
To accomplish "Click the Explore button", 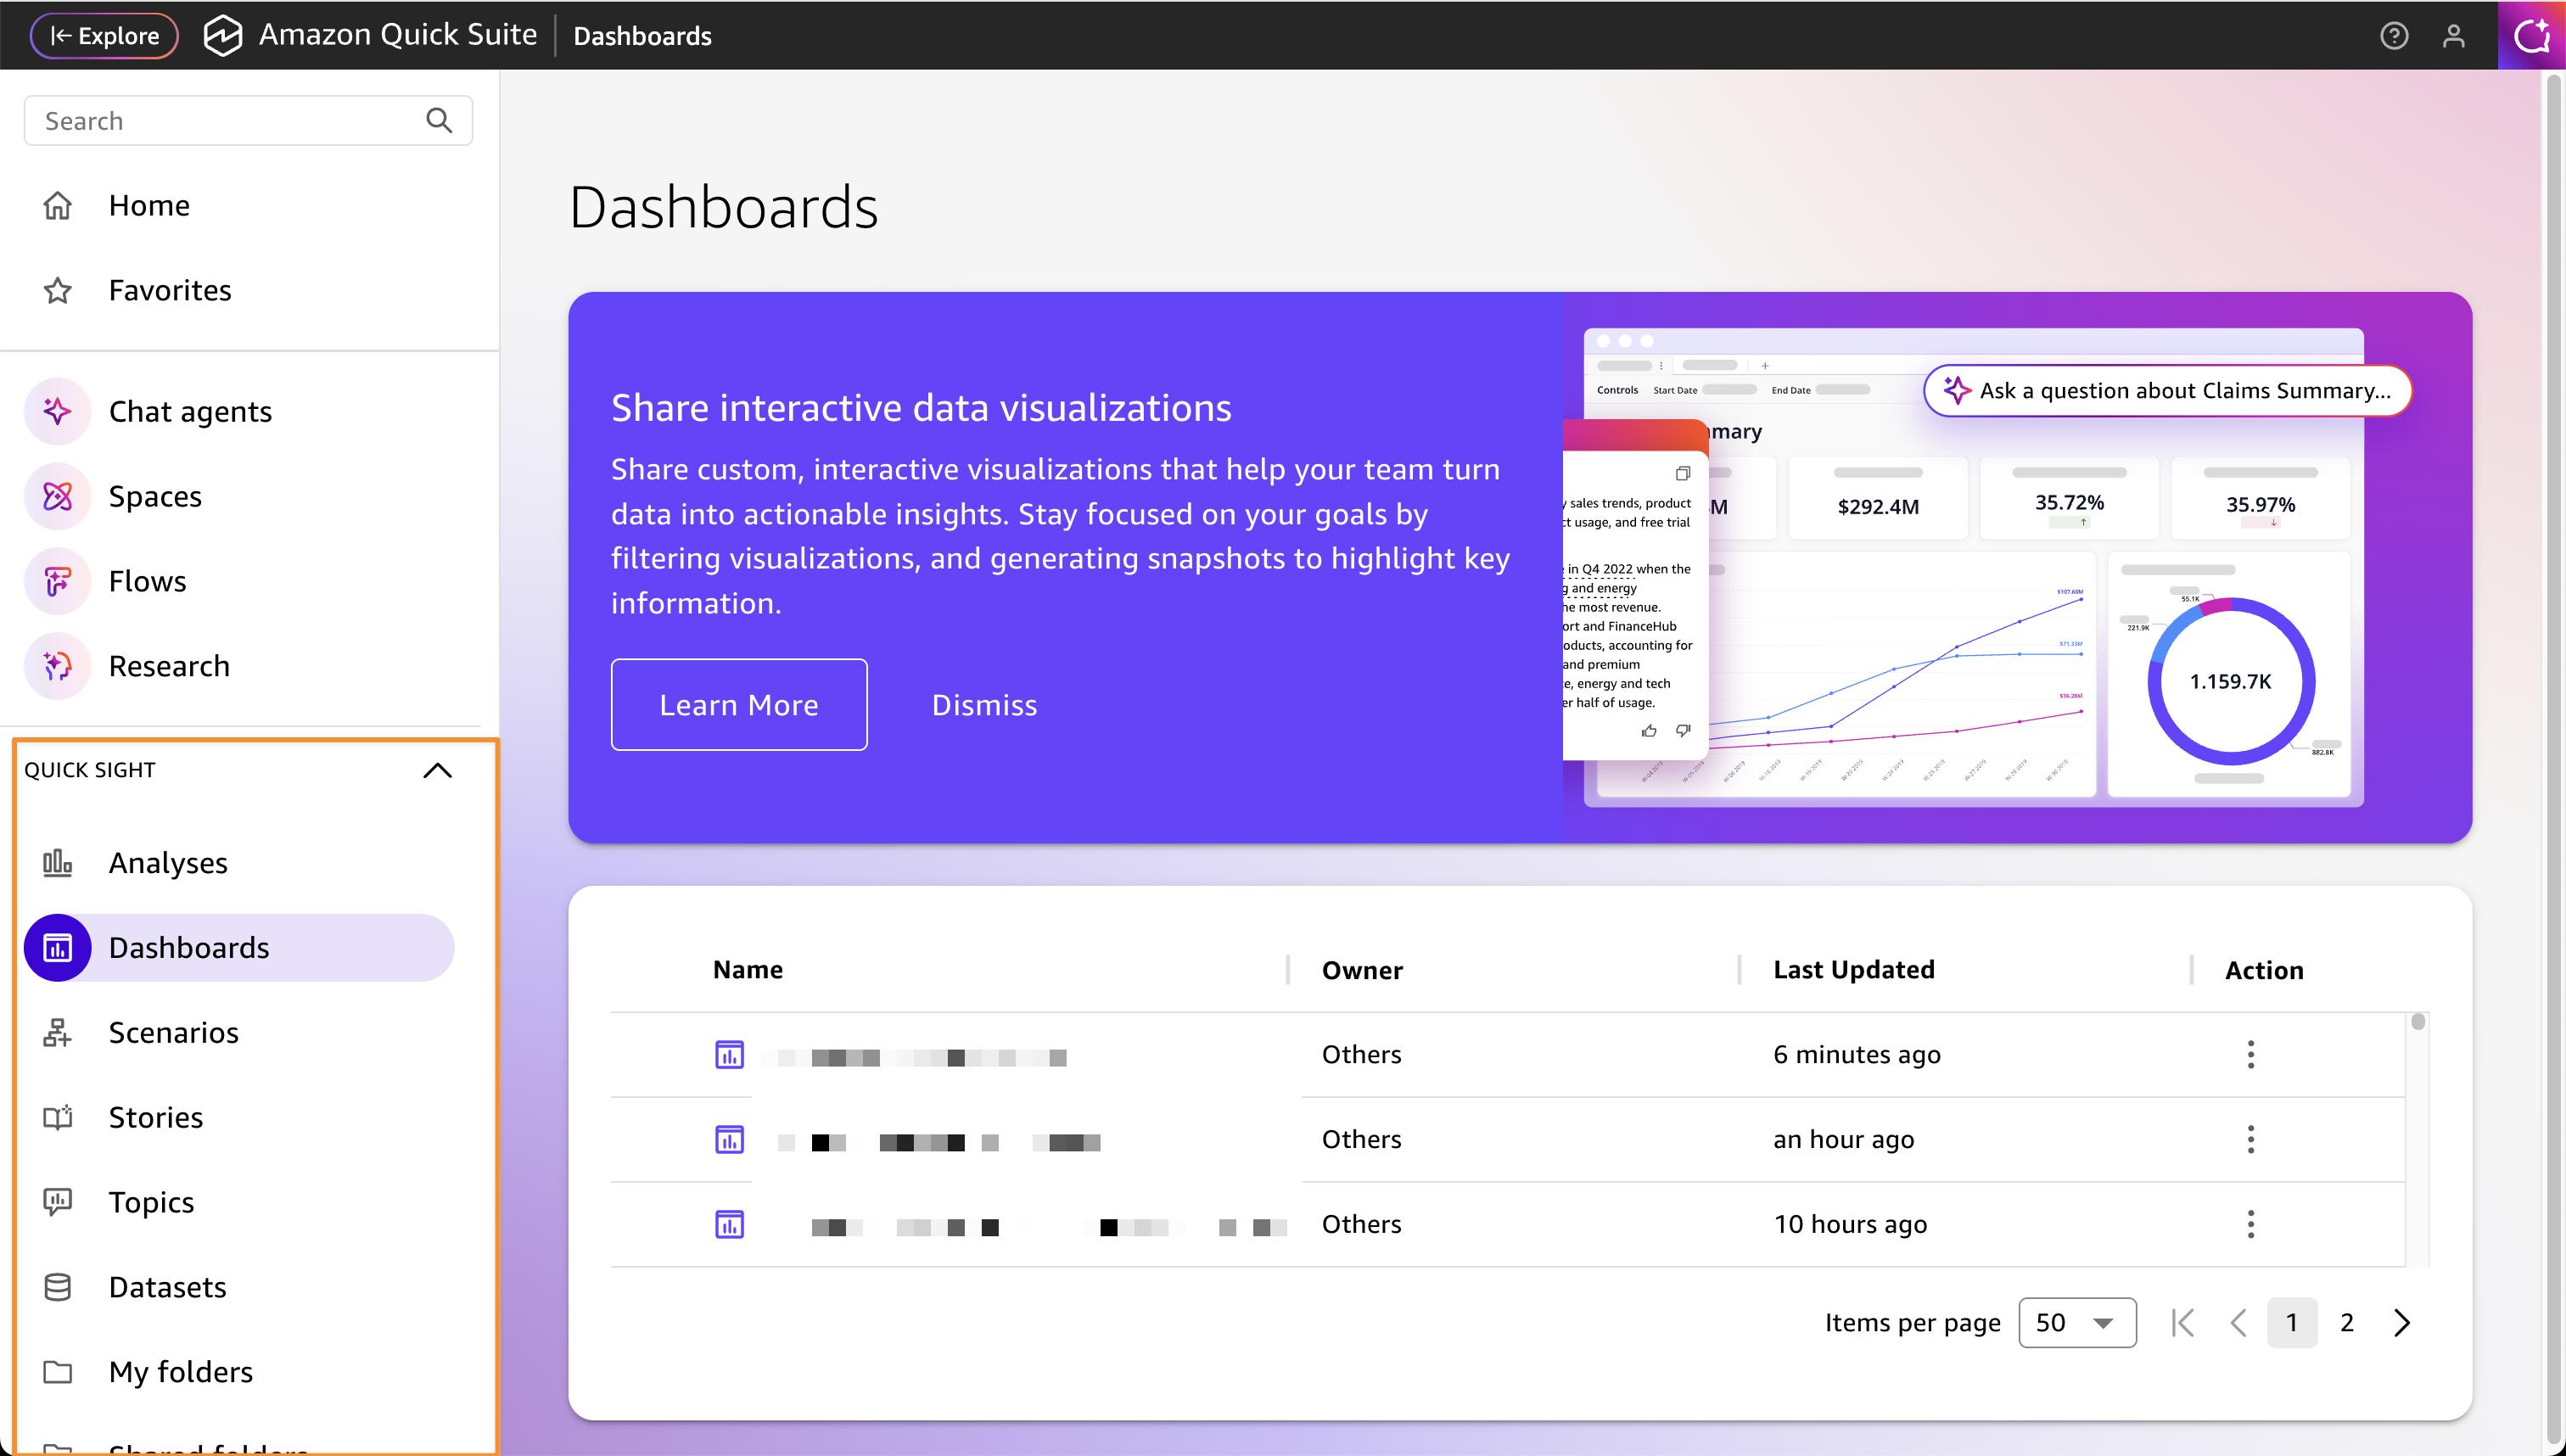I will [104, 36].
